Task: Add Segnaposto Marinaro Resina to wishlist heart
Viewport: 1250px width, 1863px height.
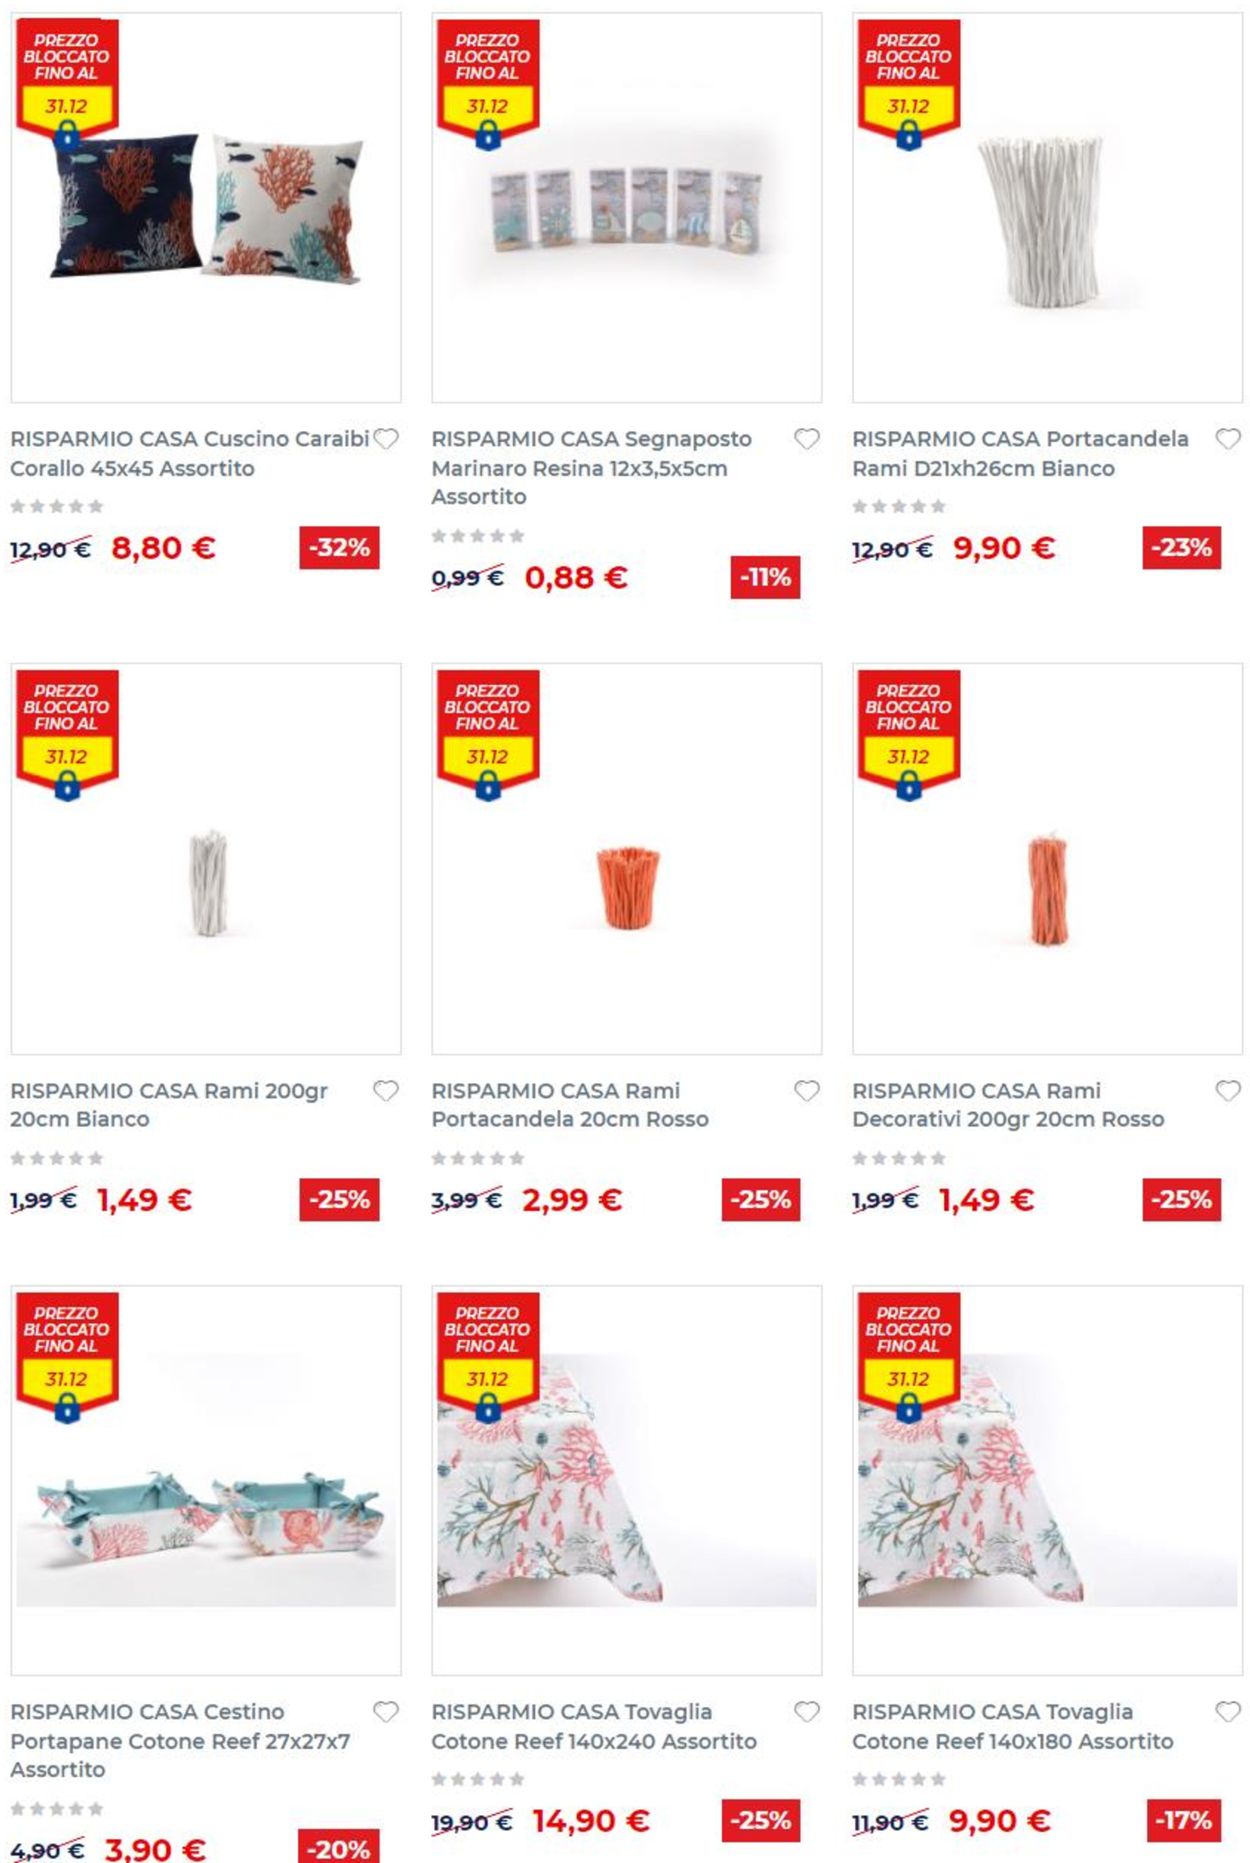Action: coord(807,439)
